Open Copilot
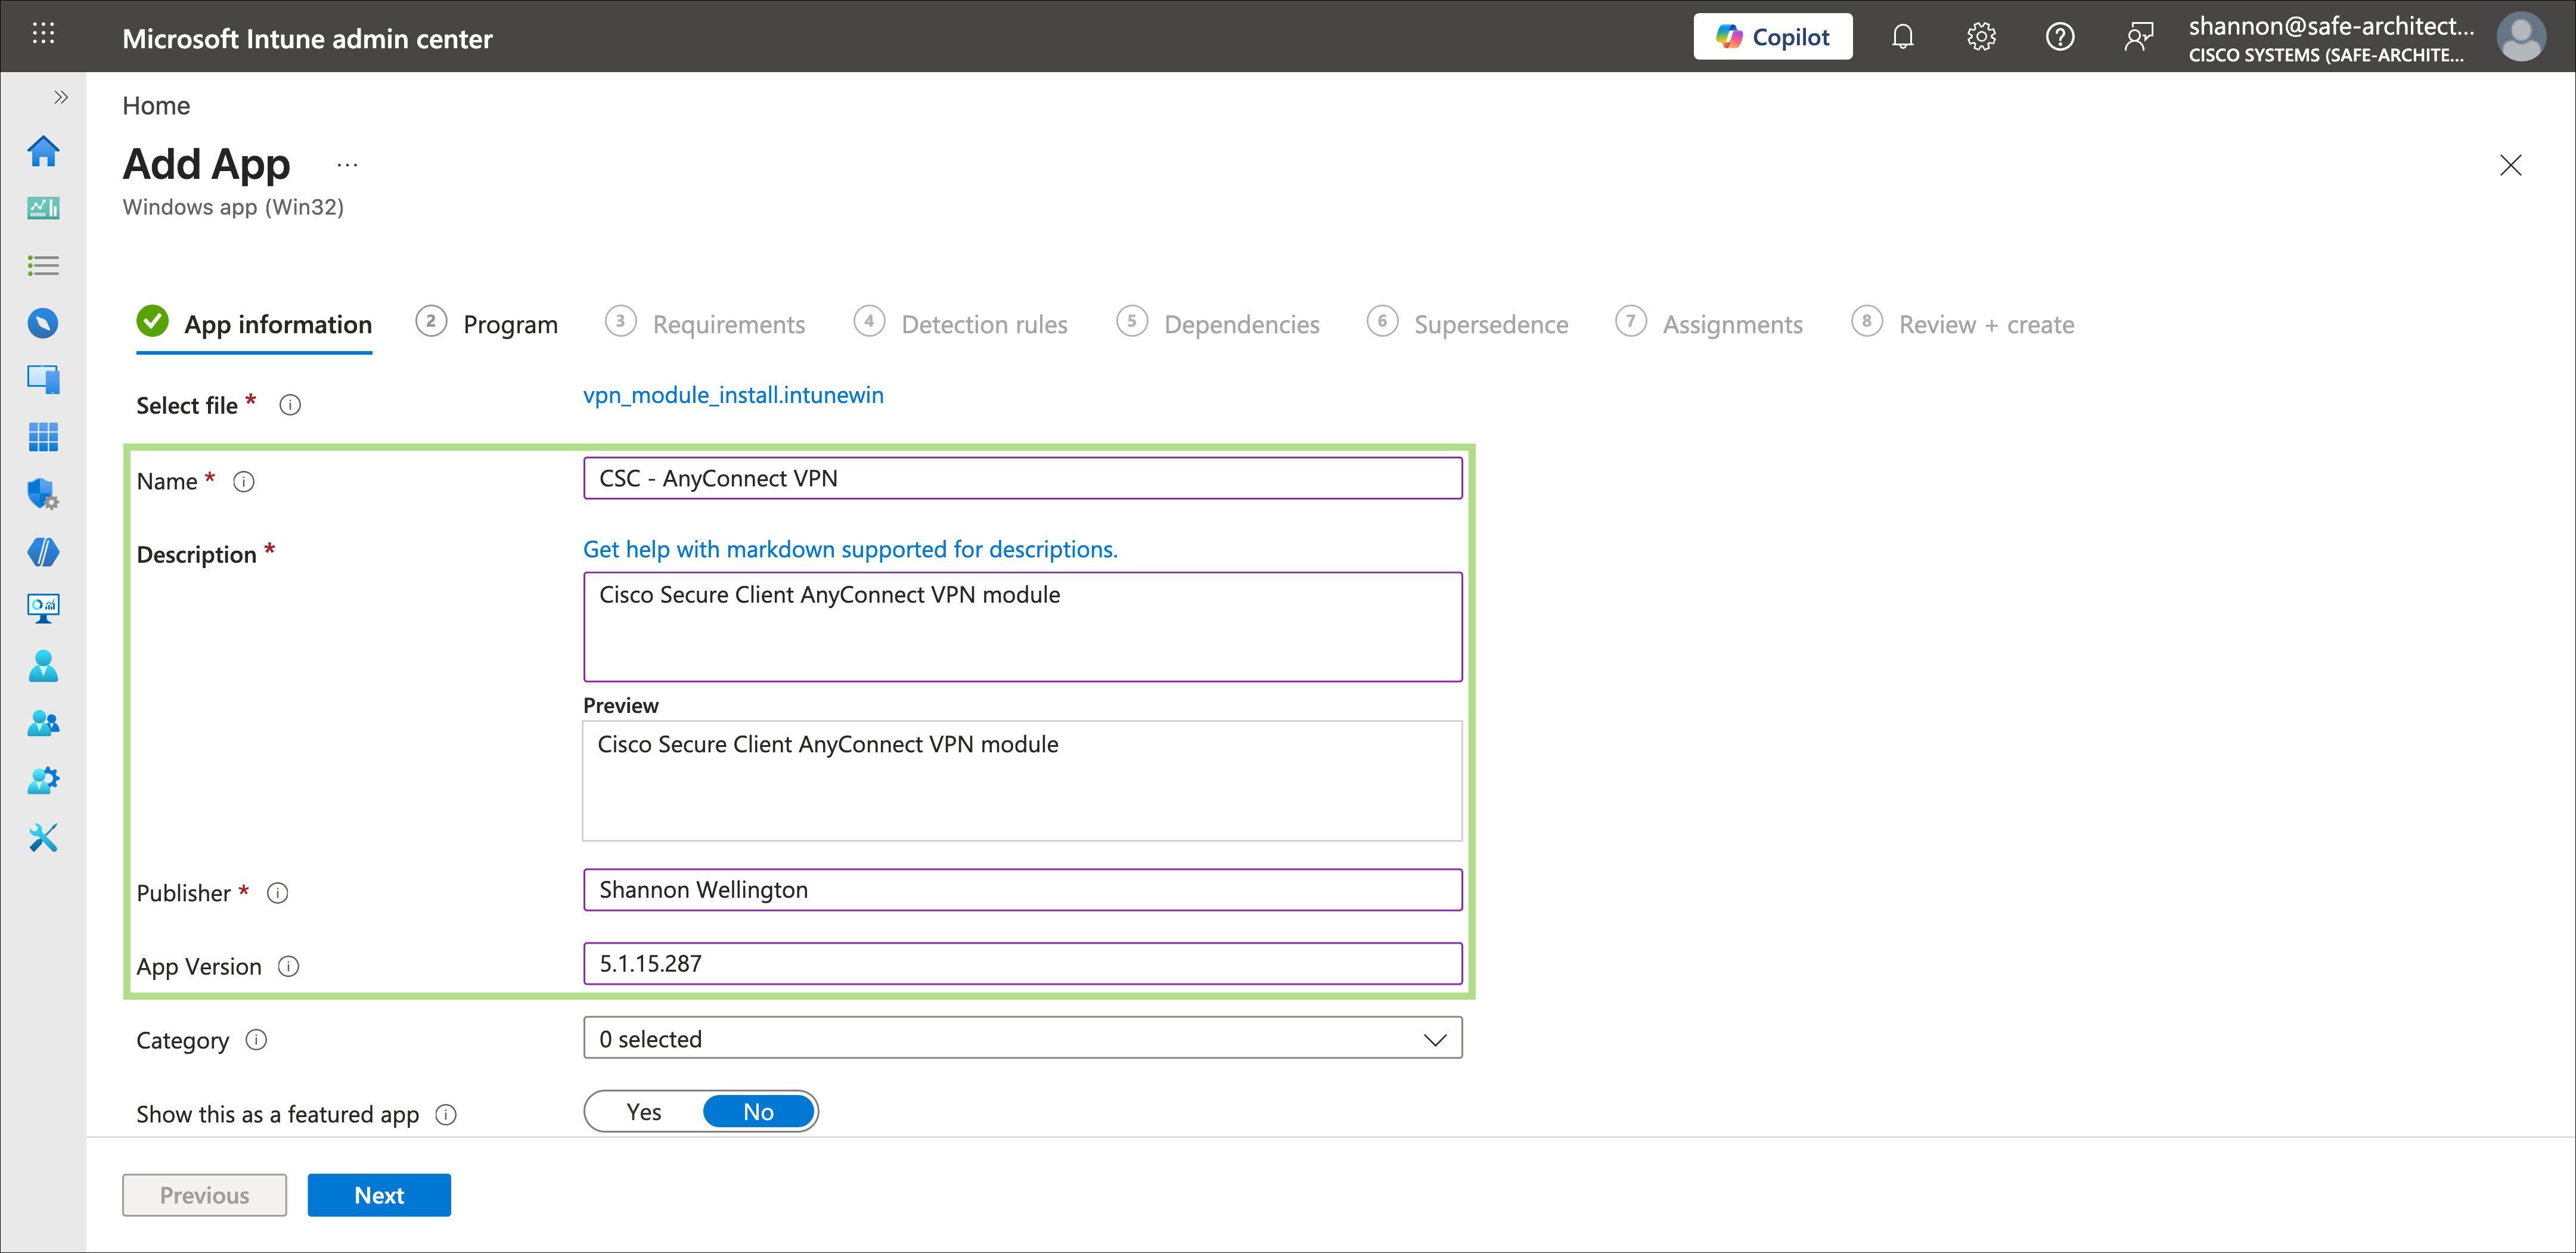2576x1253 pixels. click(1772, 37)
